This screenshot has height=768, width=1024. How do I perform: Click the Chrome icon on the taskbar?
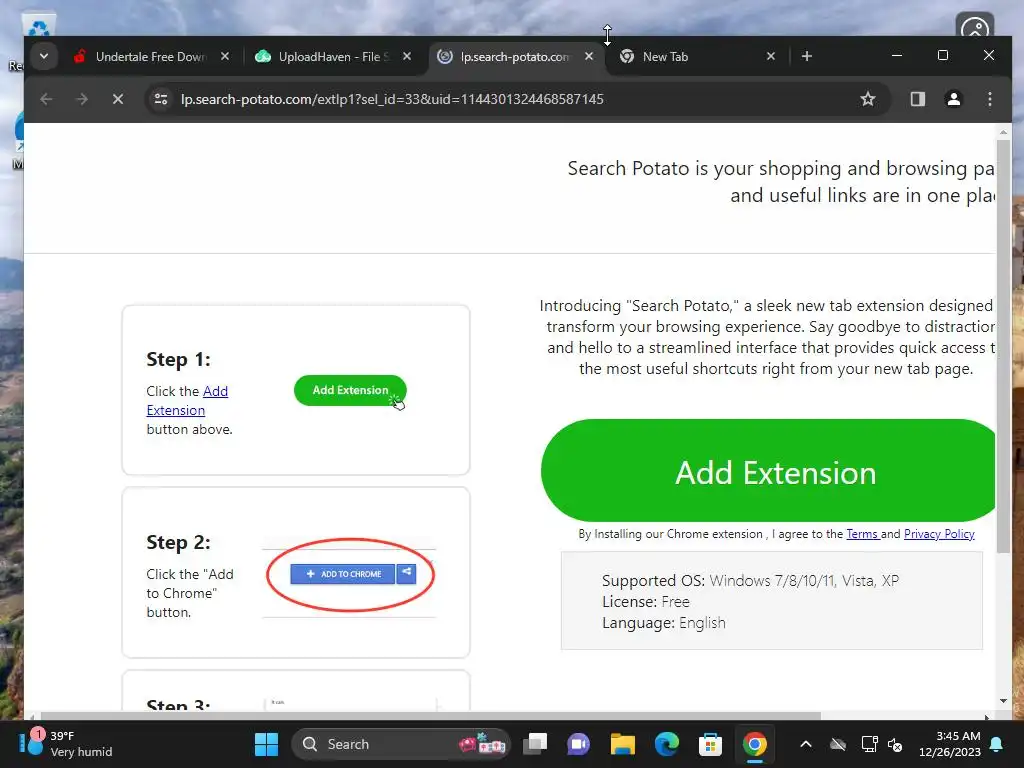tap(754, 744)
